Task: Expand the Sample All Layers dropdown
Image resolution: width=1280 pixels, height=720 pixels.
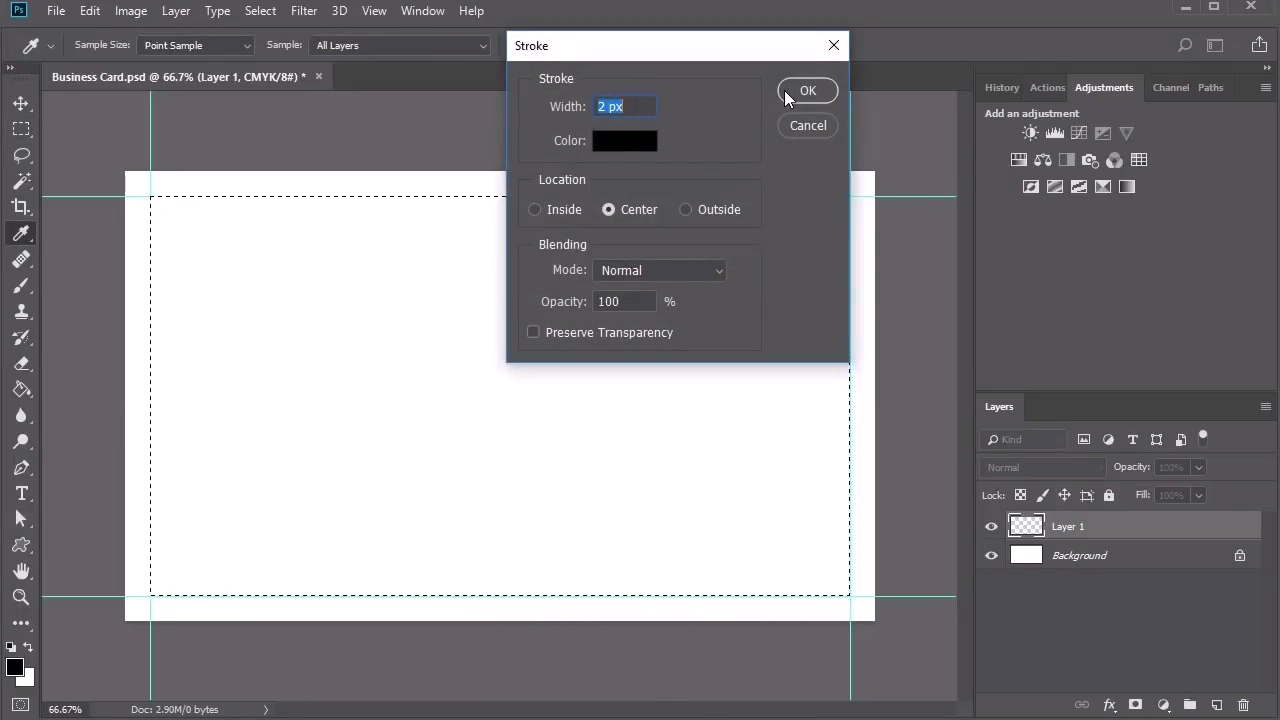Action: click(x=400, y=45)
